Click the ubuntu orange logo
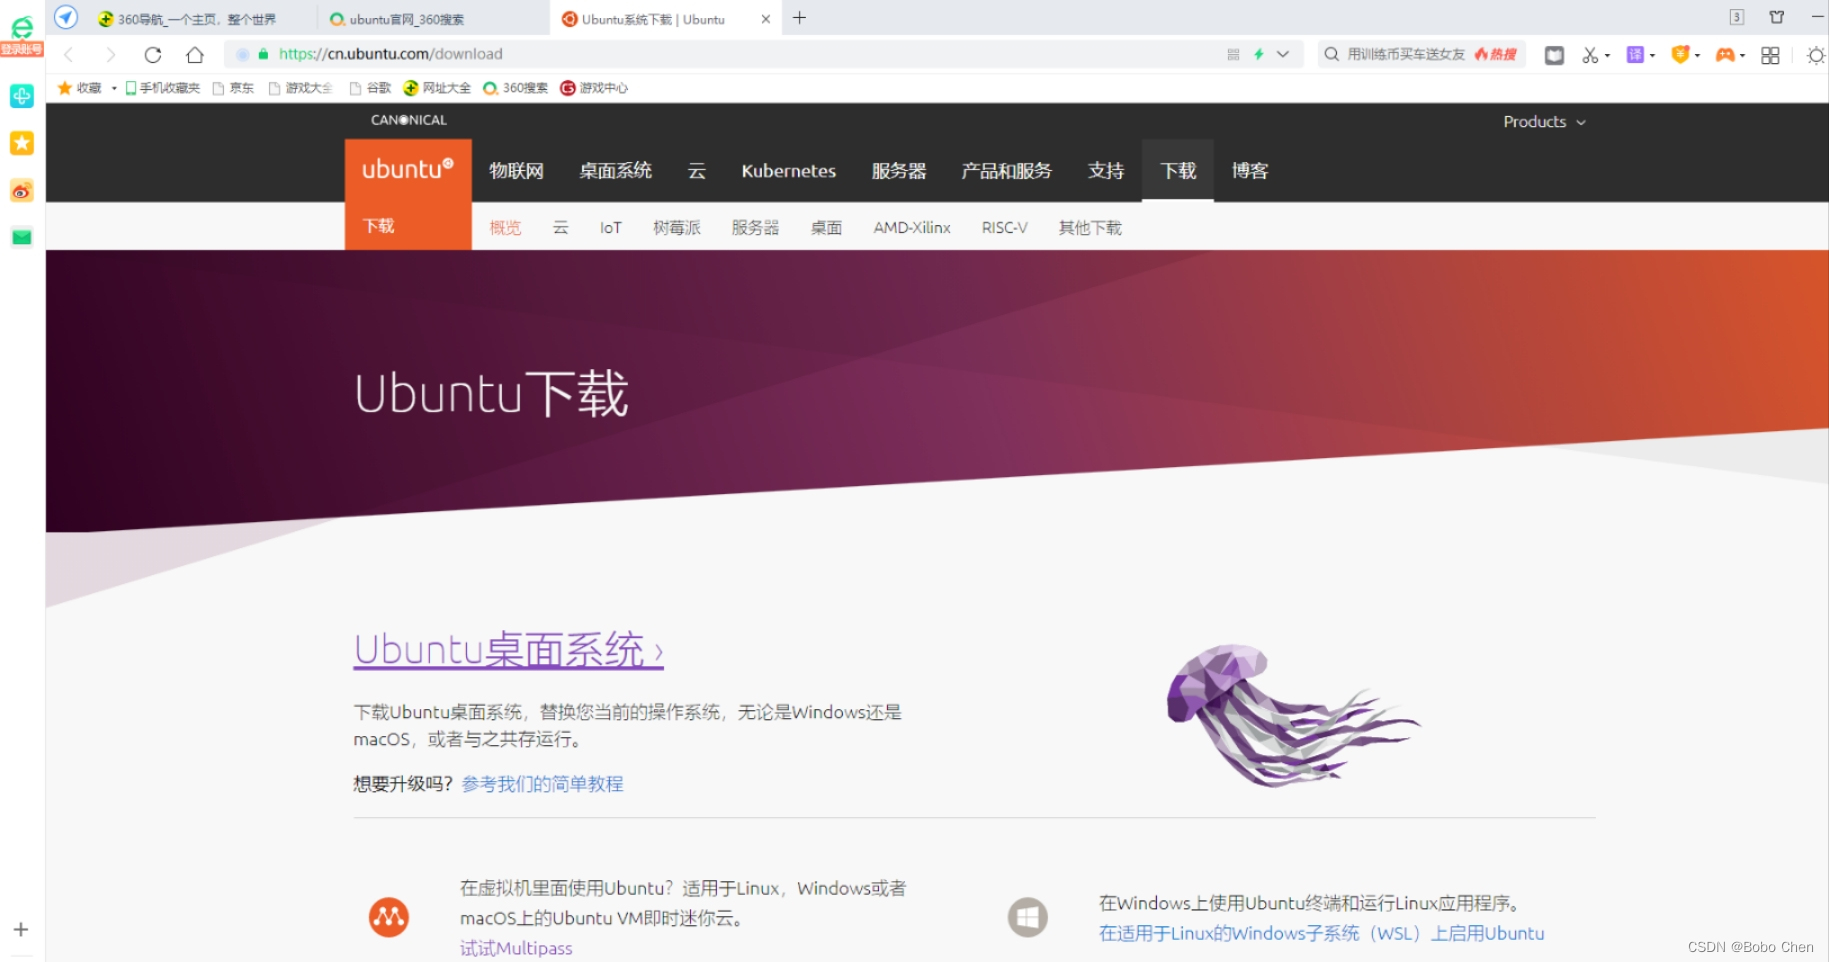Screen dimensions: 1829x962 [x=408, y=170]
